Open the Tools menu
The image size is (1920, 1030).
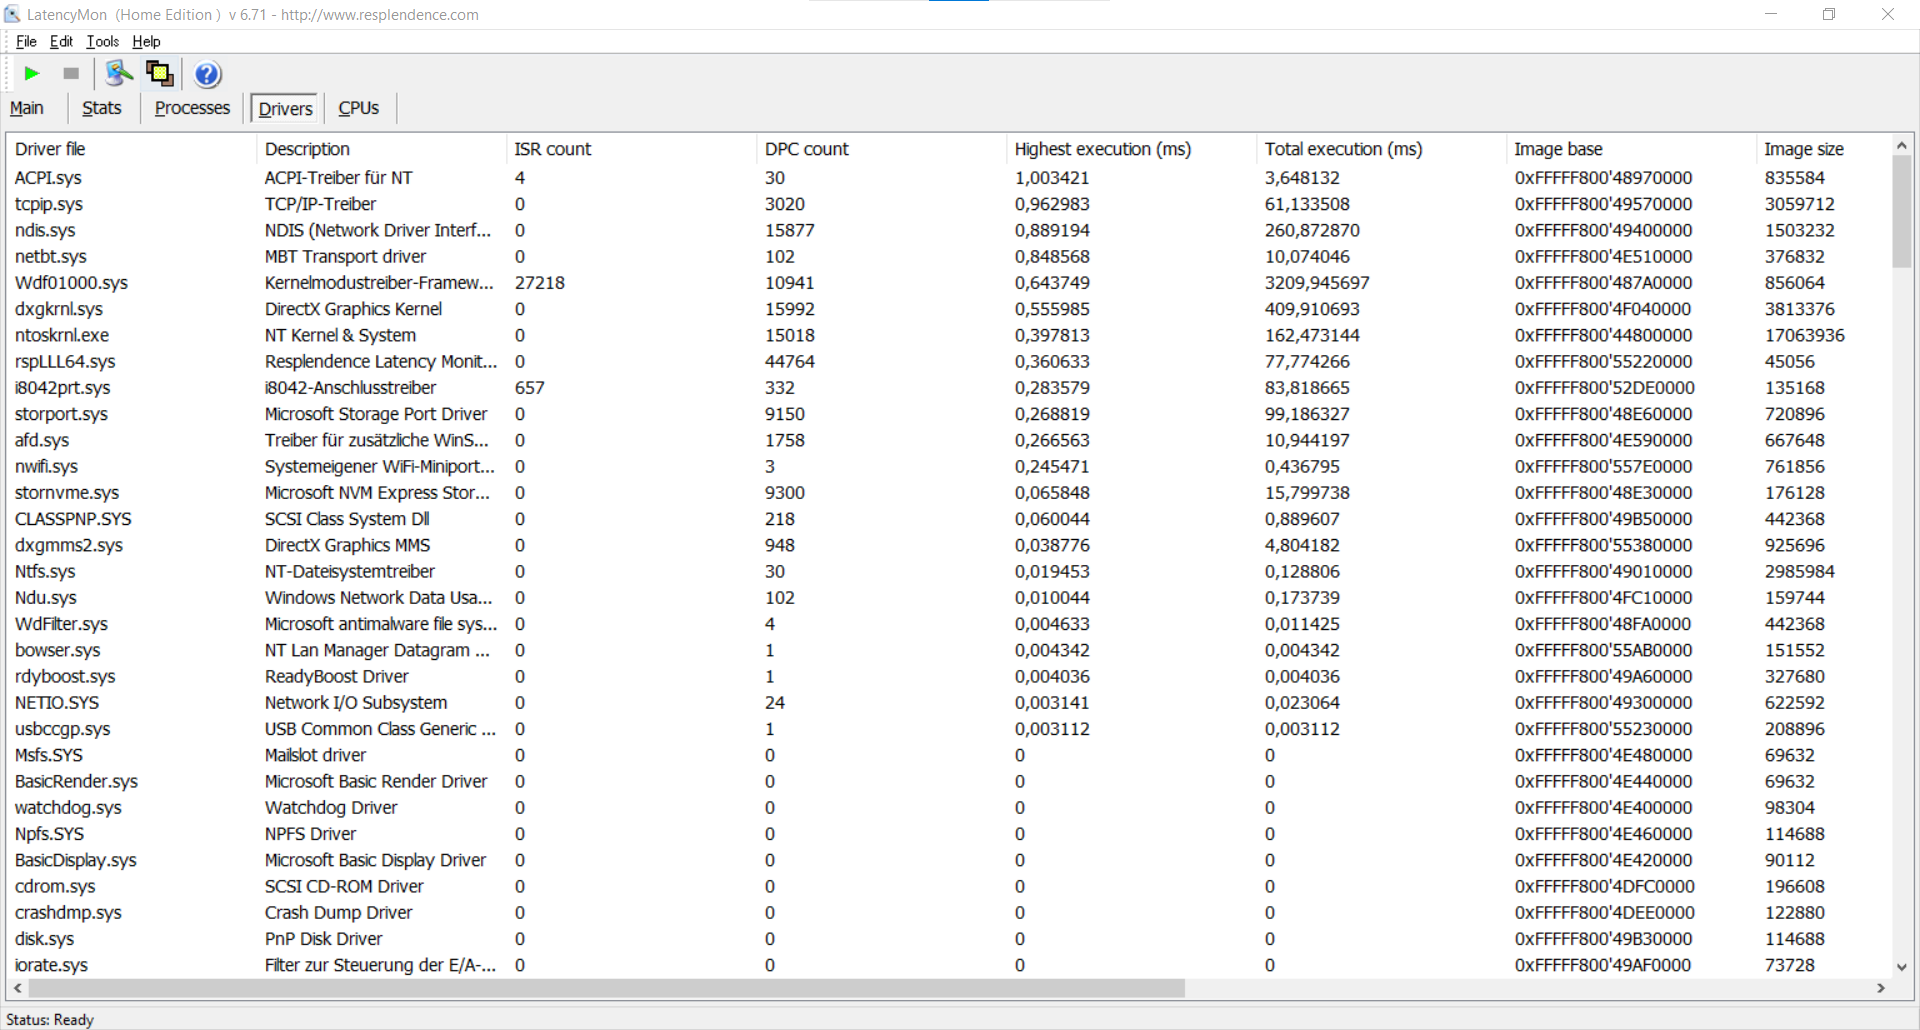point(102,41)
